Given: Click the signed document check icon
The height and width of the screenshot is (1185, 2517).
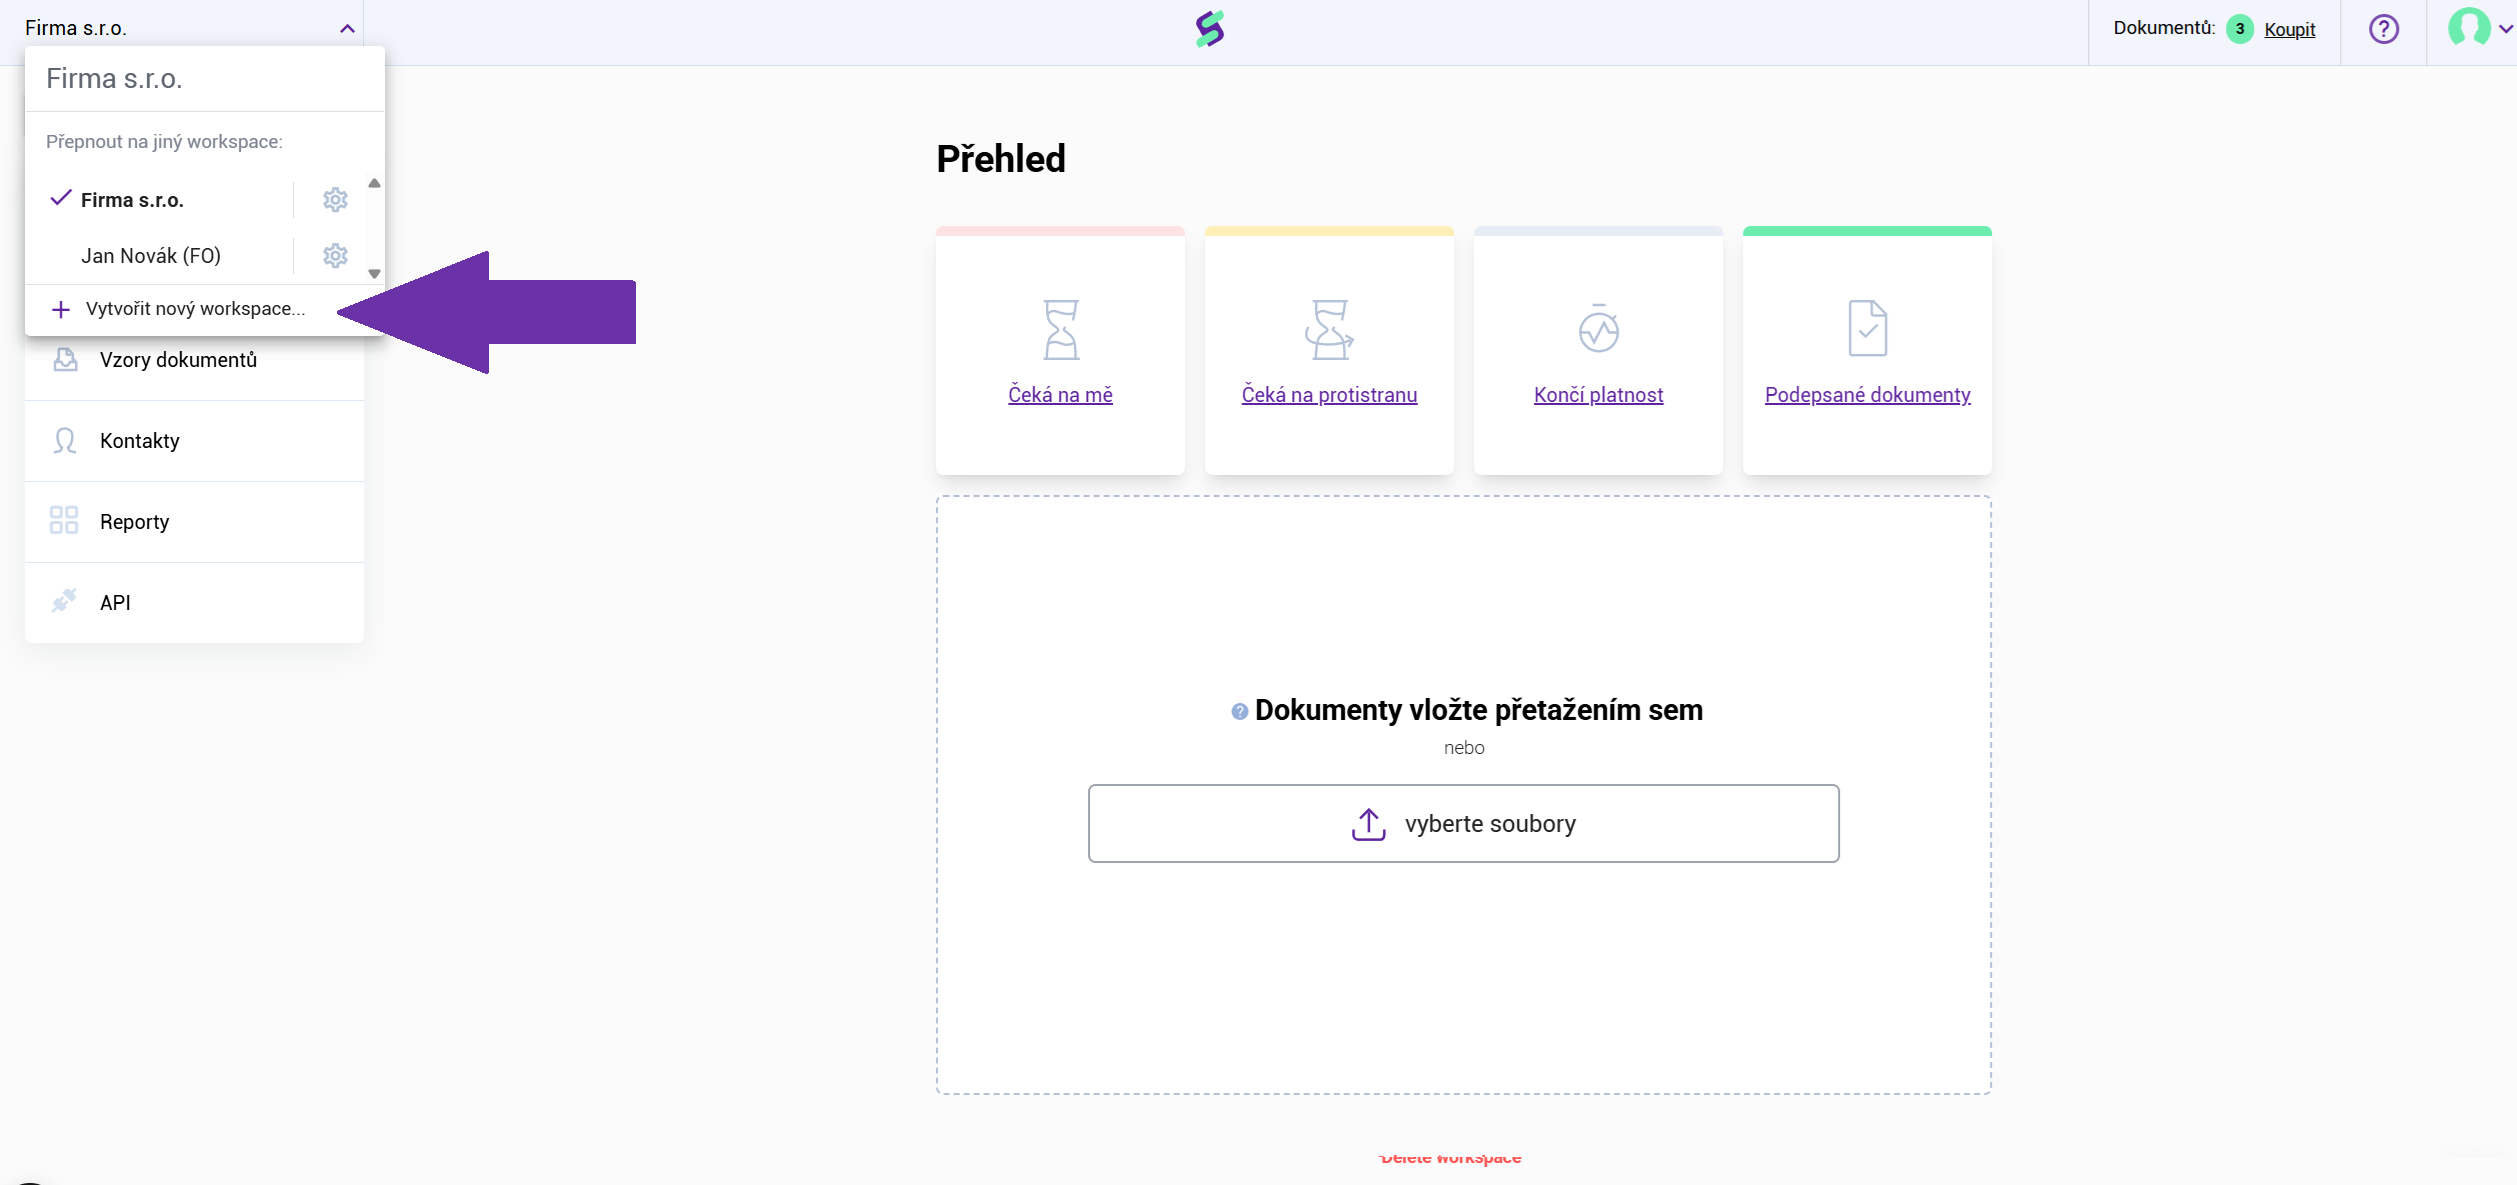Looking at the screenshot, I should point(1867,328).
